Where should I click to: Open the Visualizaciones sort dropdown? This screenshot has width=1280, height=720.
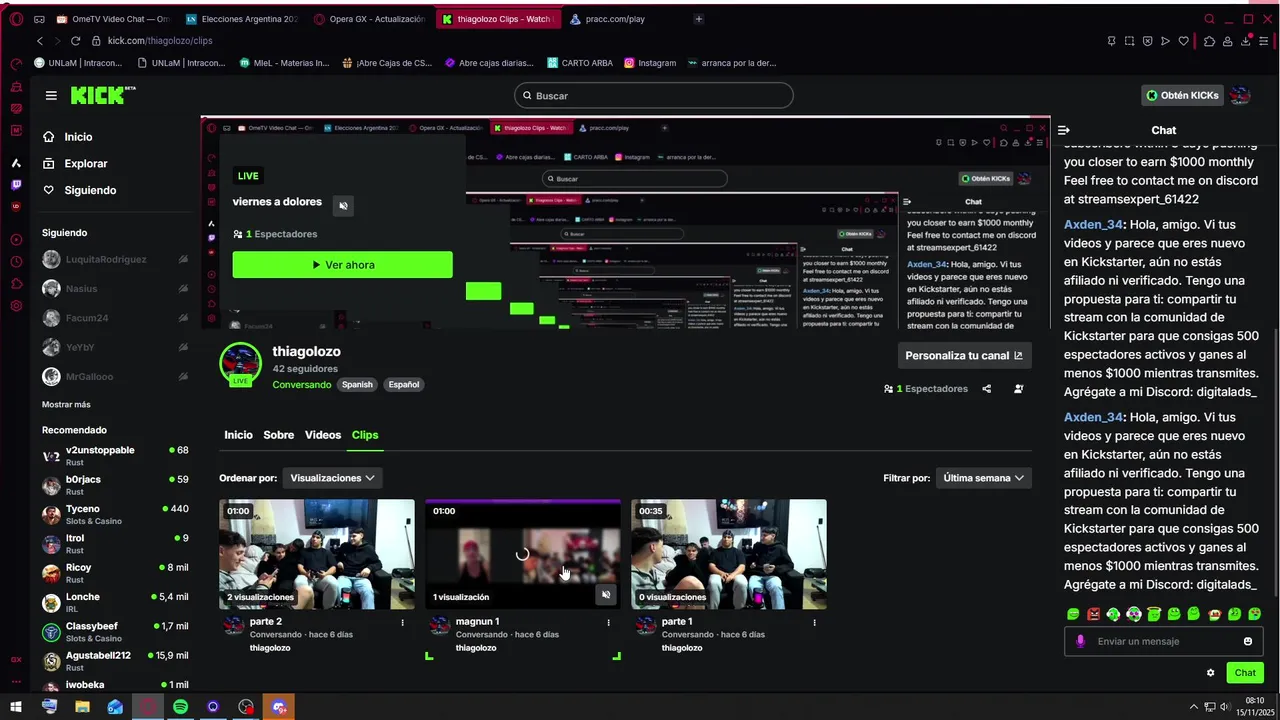pyautogui.click(x=332, y=478)
